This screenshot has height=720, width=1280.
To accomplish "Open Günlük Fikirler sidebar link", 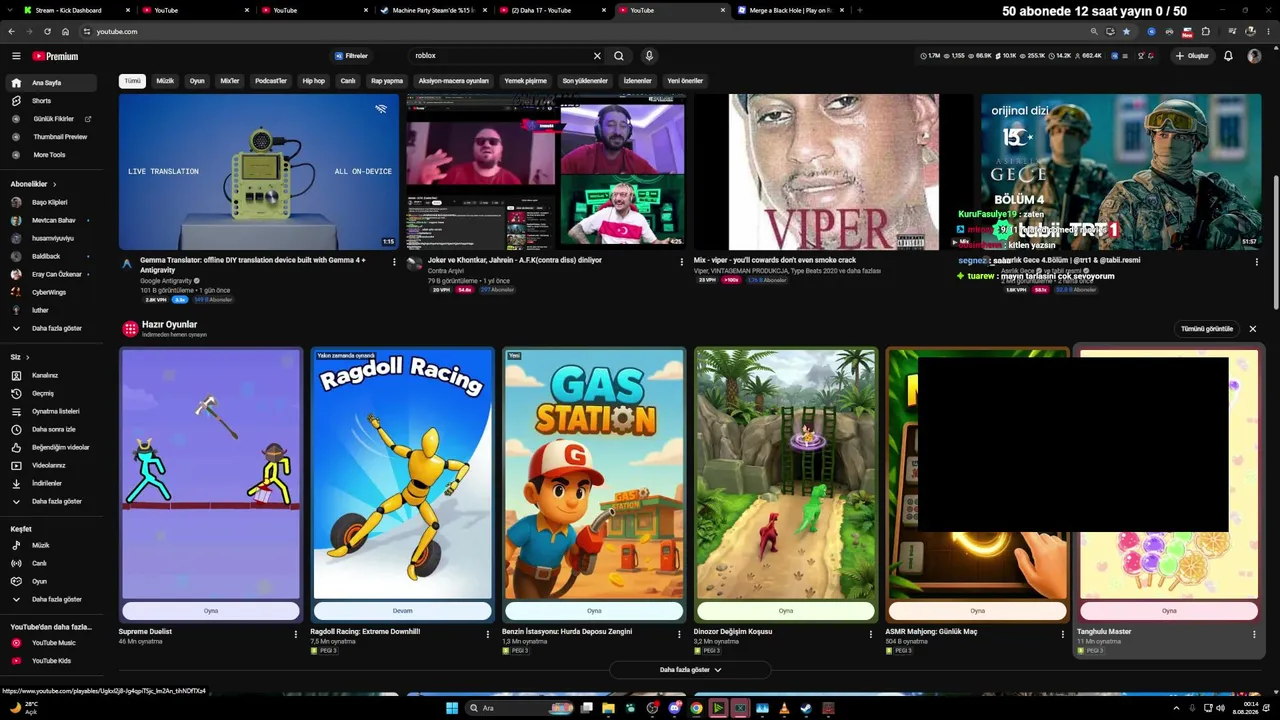I will (53, 119).
